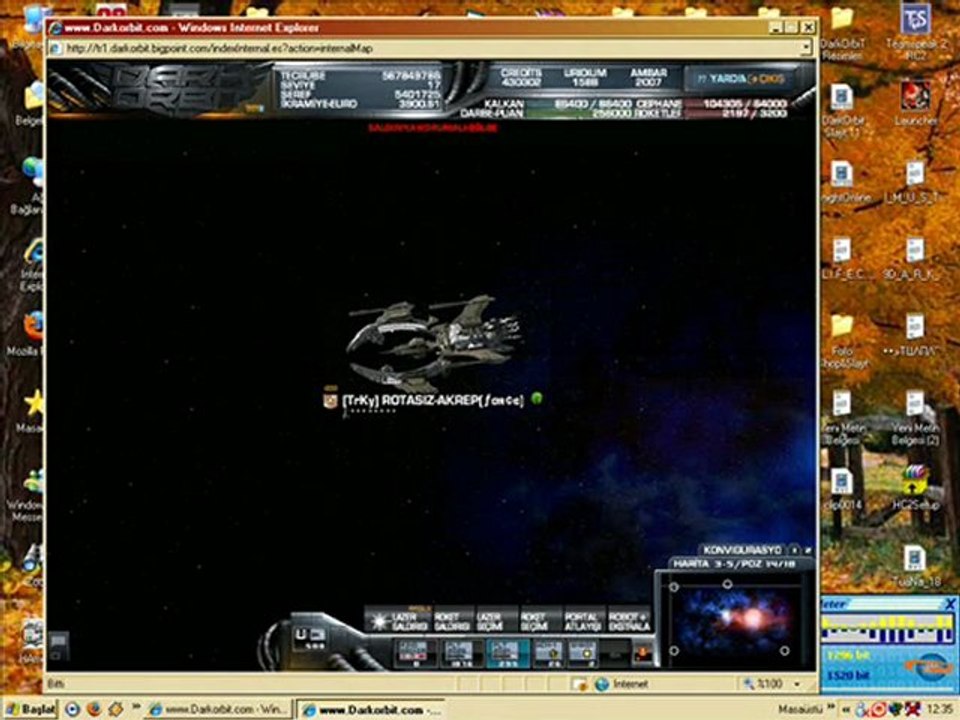The image size is (960, 720).
Task: Click the Başlat start button
Action: 29,710
